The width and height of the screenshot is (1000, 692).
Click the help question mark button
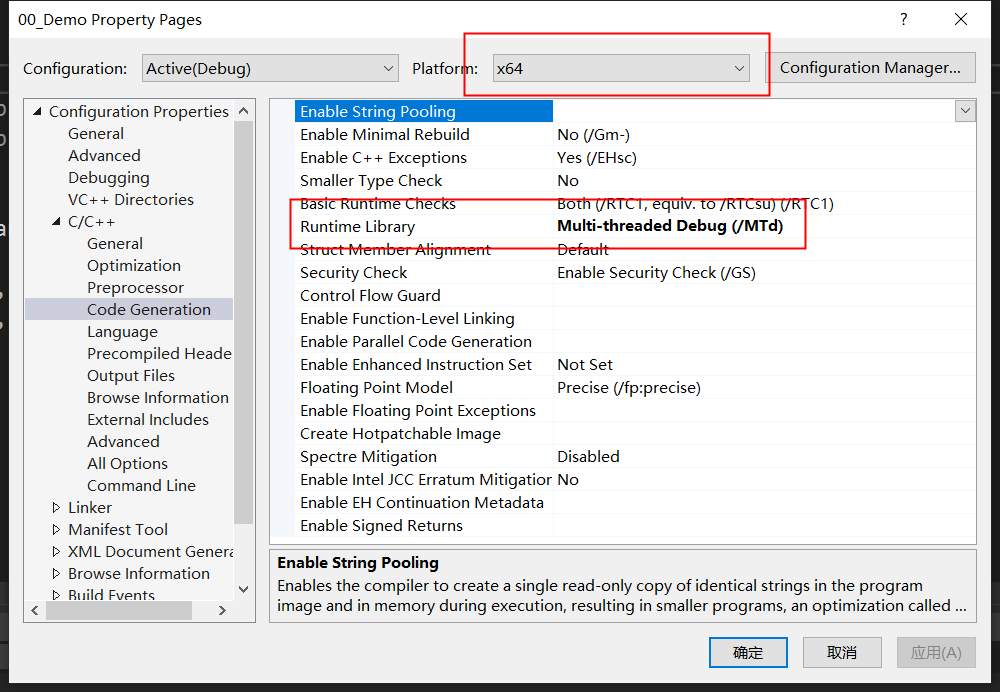[x=904, y=19]
